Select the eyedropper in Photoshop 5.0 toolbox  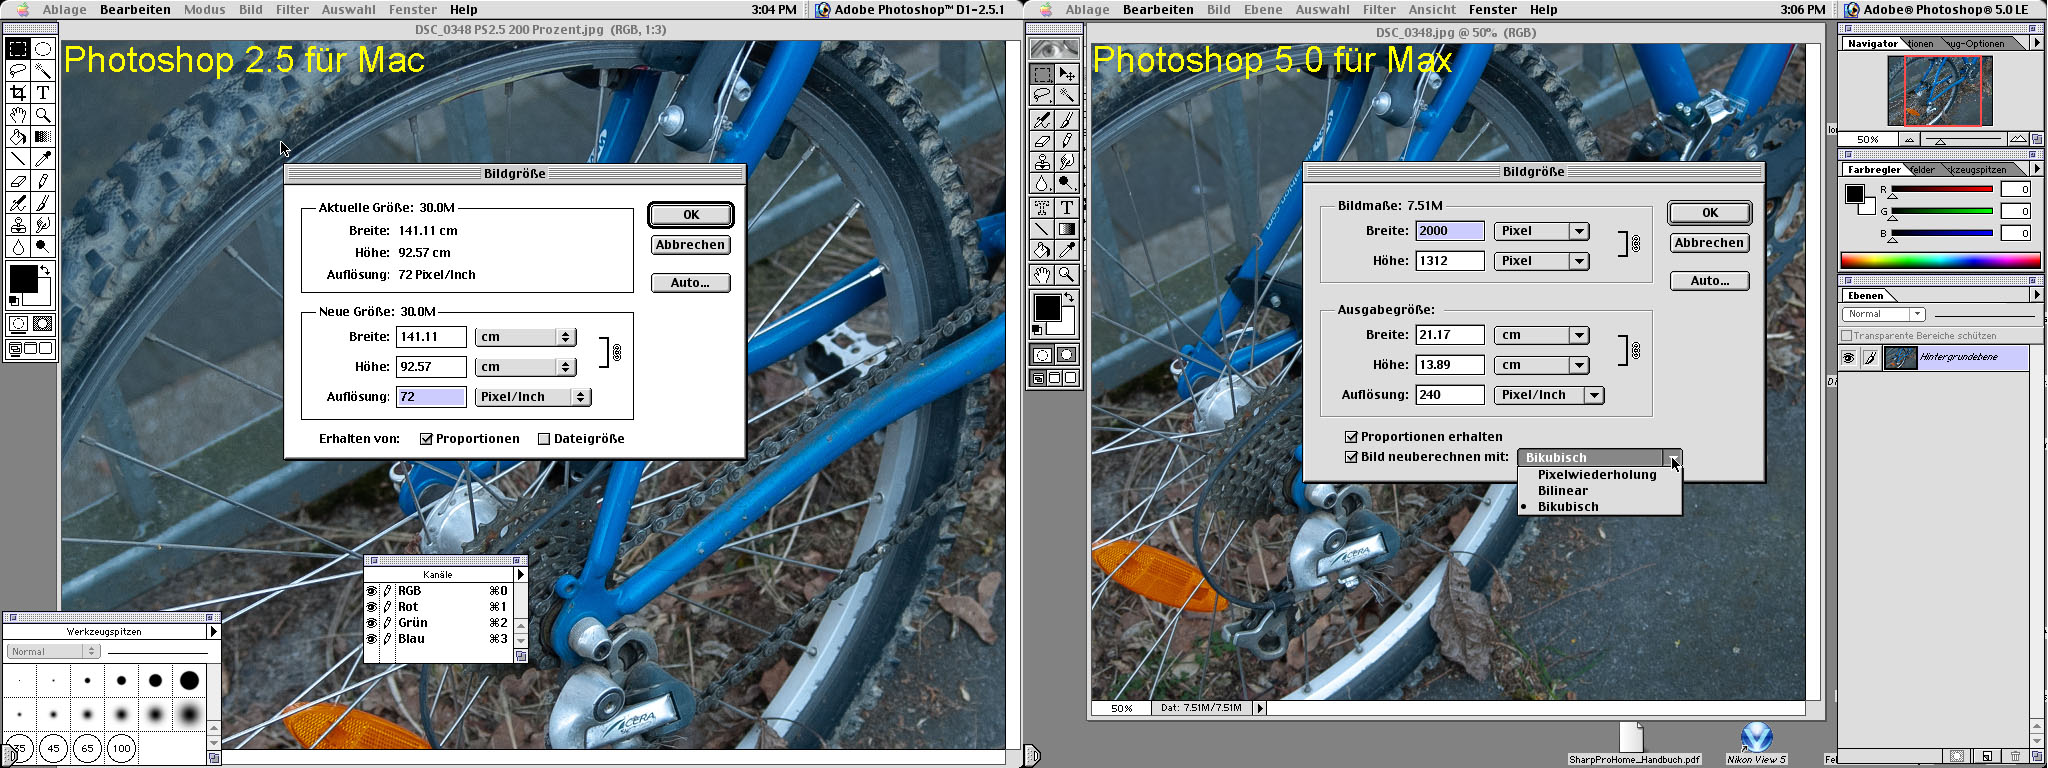point(1067,250)
